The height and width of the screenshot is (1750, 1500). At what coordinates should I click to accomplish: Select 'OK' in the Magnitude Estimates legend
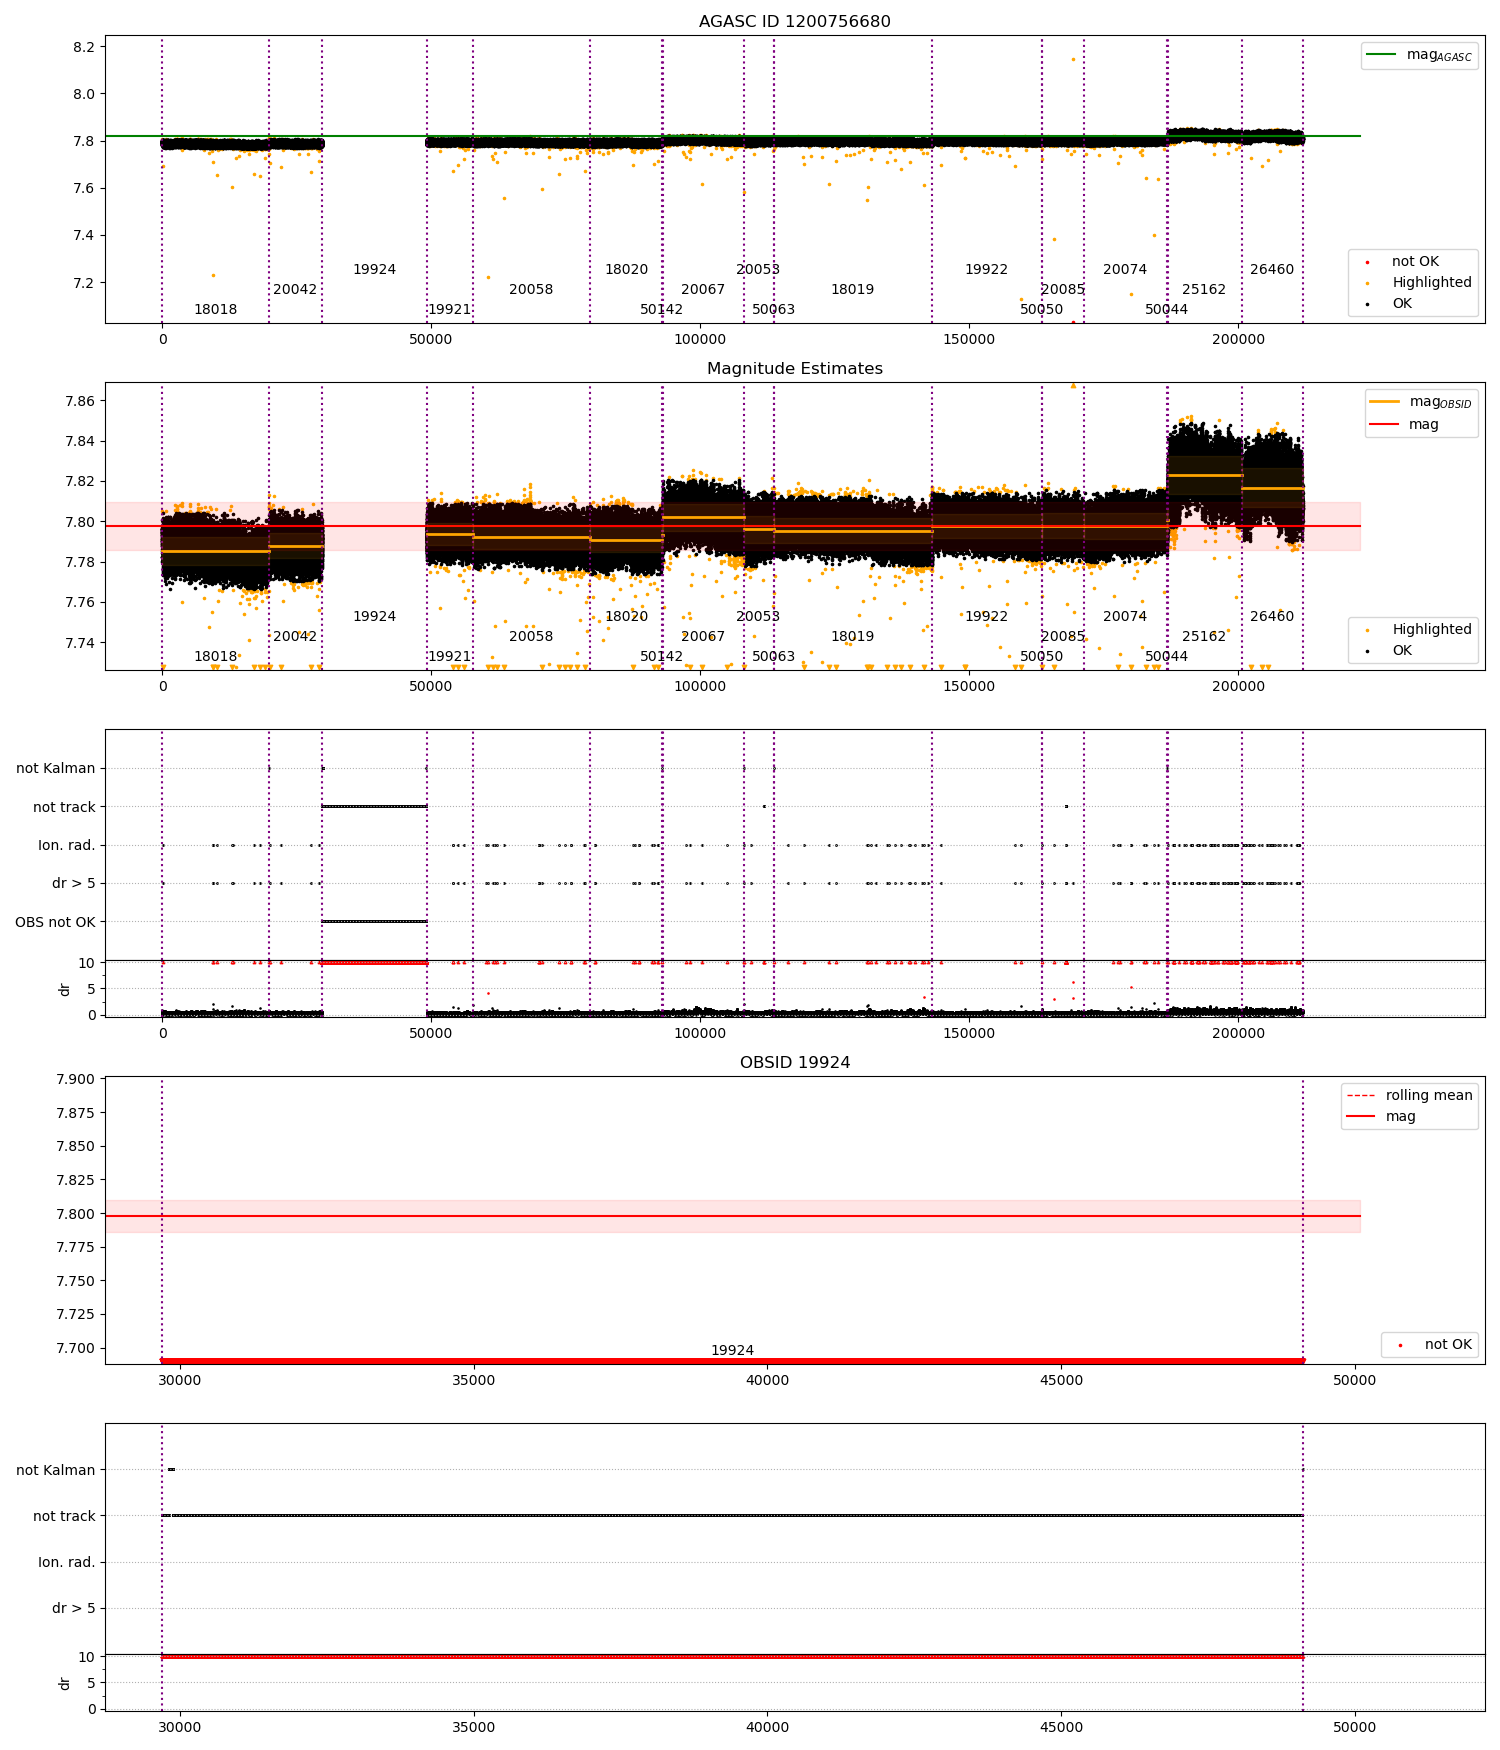(1402, 651)
